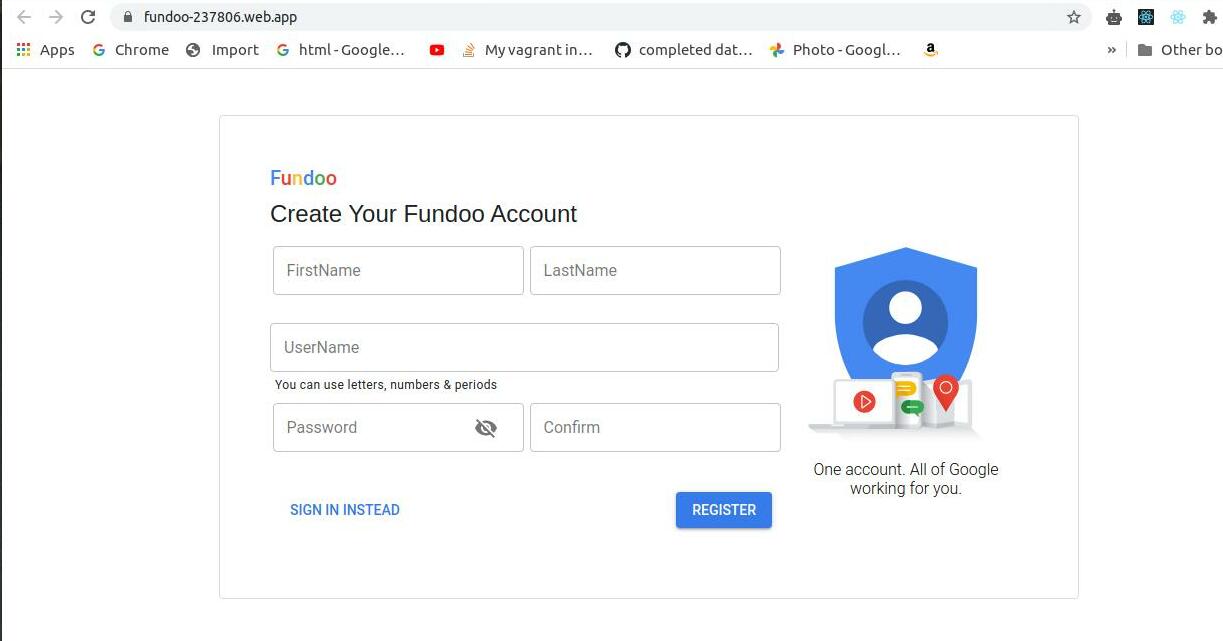1223x641 pixels.
Task: Open the dark square React extension icon
Action: [1146, 17]
